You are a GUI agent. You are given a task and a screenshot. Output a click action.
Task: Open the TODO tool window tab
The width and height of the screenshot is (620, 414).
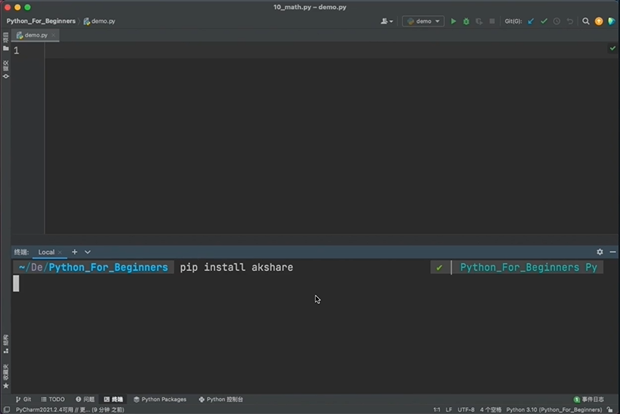(x=53, y=399)
